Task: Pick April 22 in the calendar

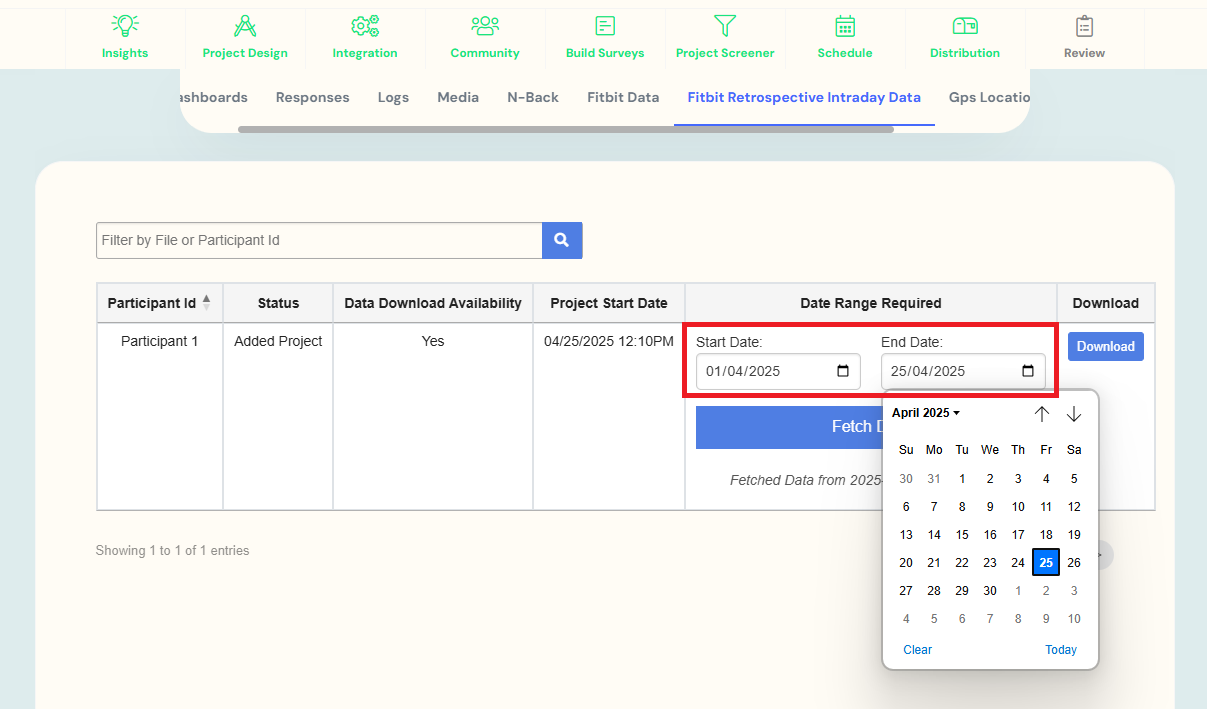Action: tap(962, 563)
